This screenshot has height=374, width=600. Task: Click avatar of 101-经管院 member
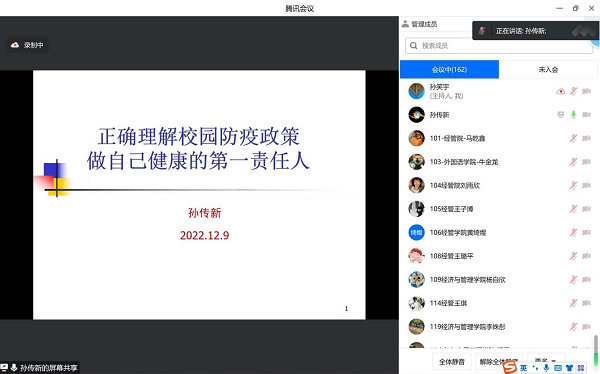[416, 138]
